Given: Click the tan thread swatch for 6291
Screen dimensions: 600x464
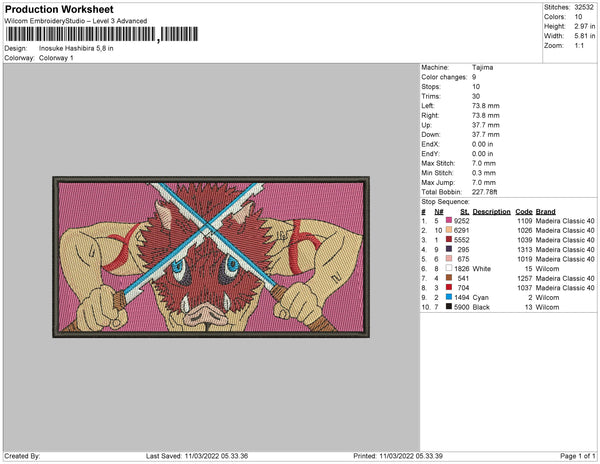Looking at the screenshot, I should click(x=449, y=230).
